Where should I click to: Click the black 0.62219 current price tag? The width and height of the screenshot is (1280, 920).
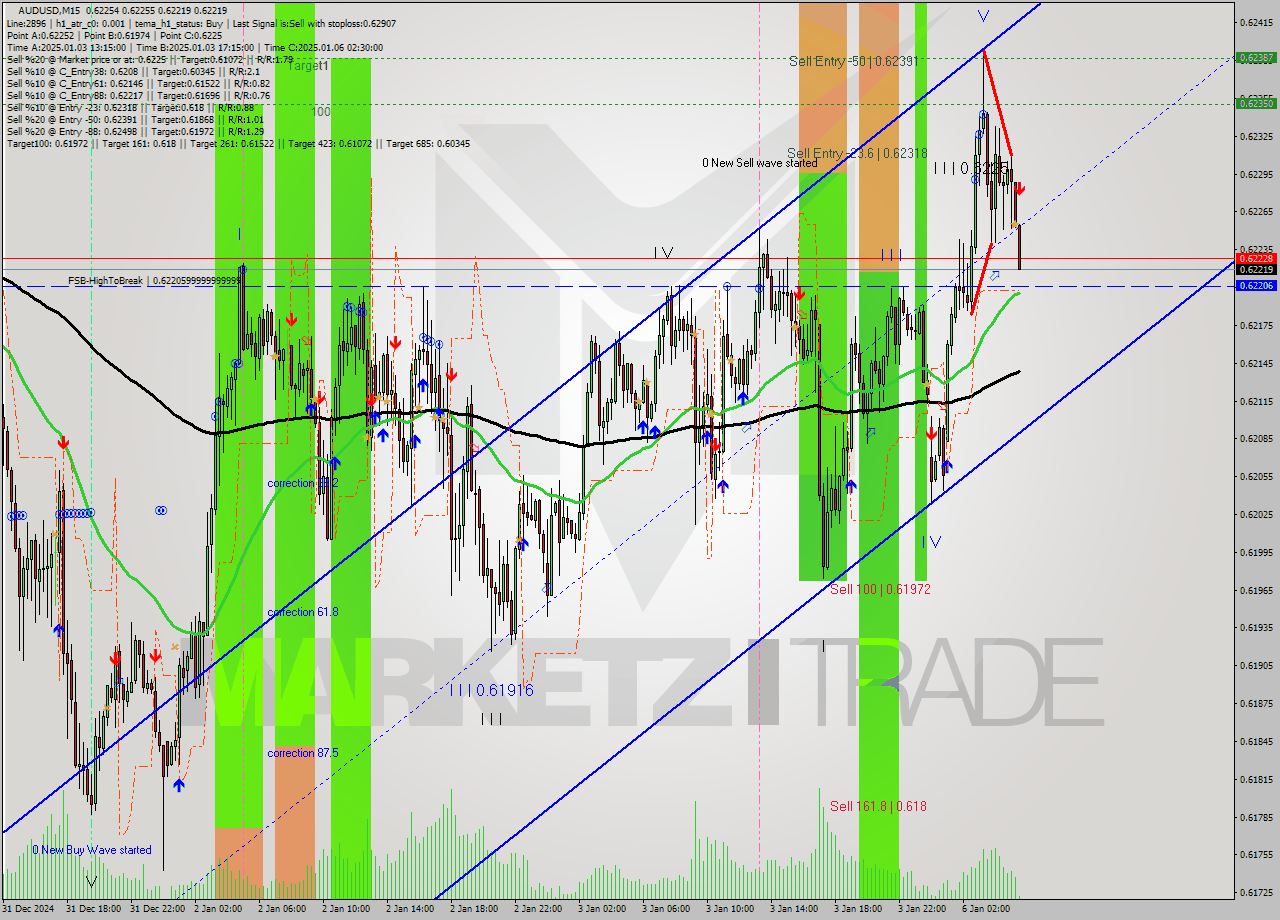pyautogui.click(x=1255, y=270)
